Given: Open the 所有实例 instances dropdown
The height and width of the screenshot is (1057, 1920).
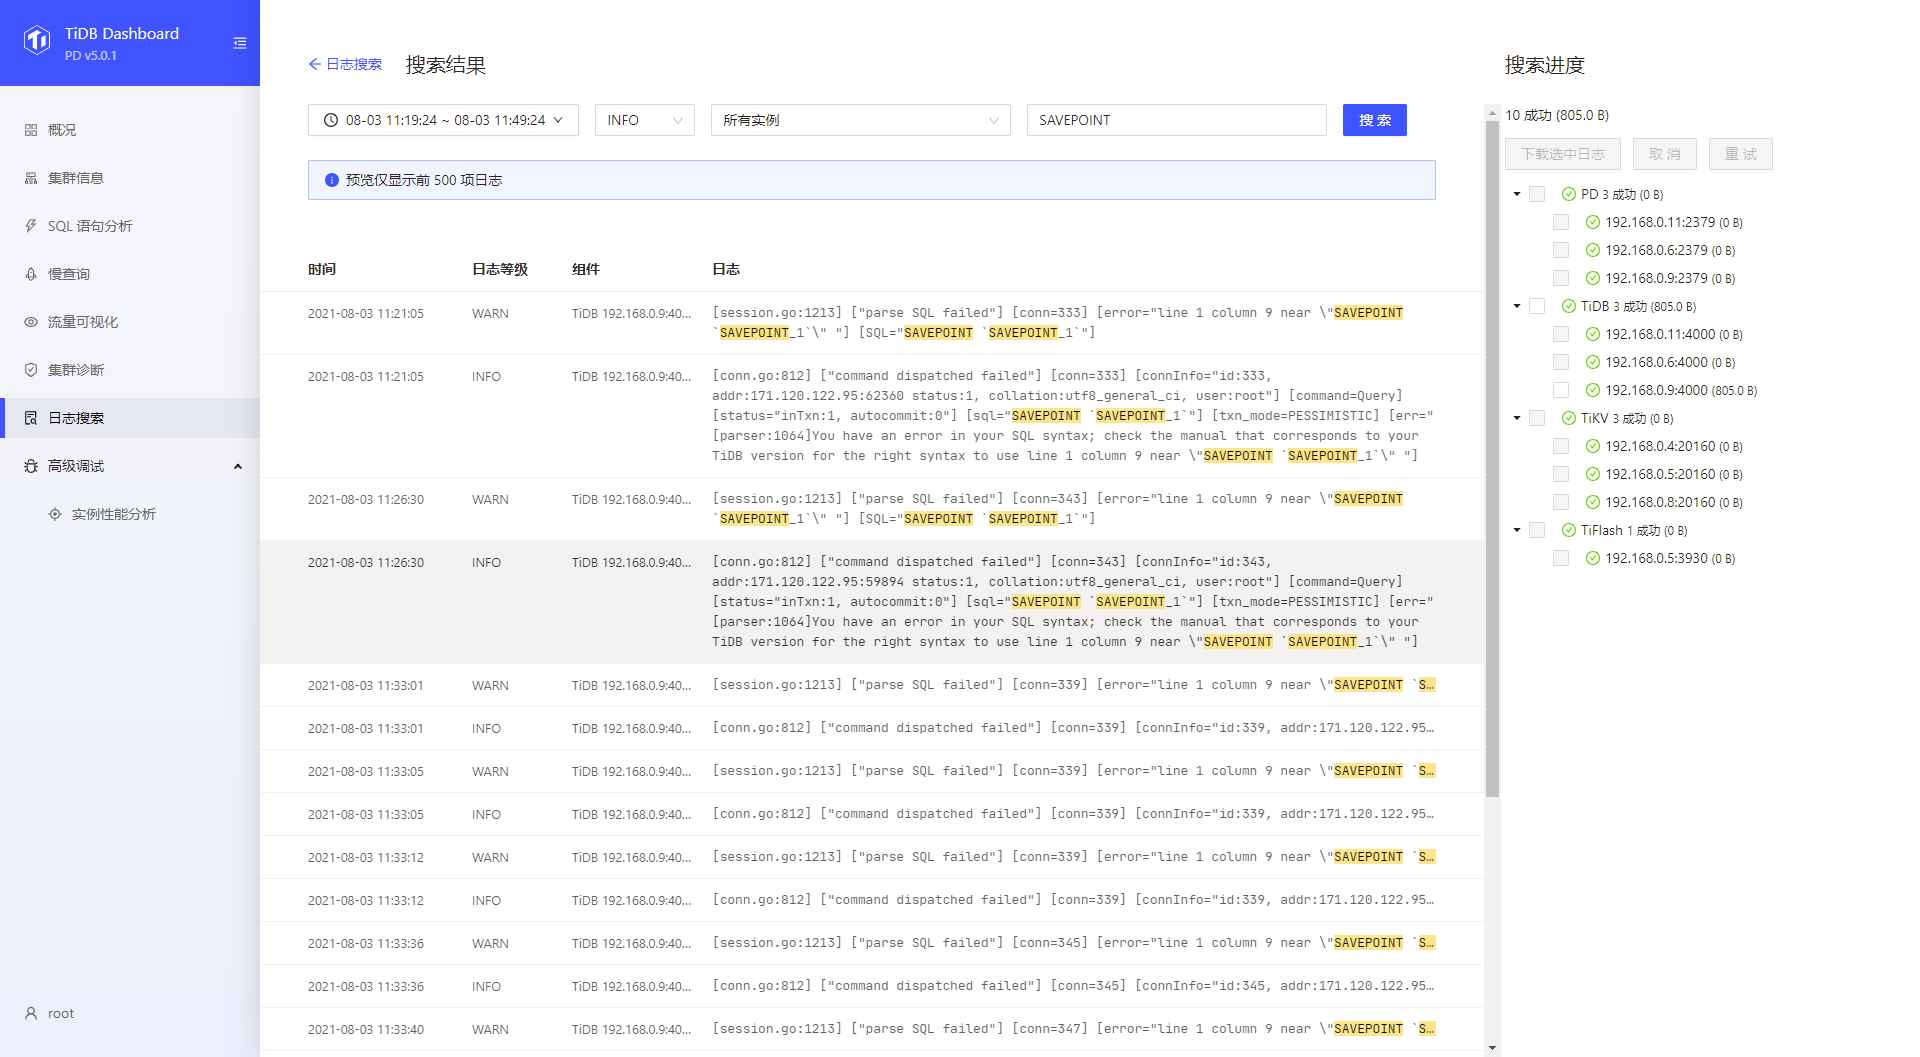Looking at the screenshot, I should tap(861, 120).
